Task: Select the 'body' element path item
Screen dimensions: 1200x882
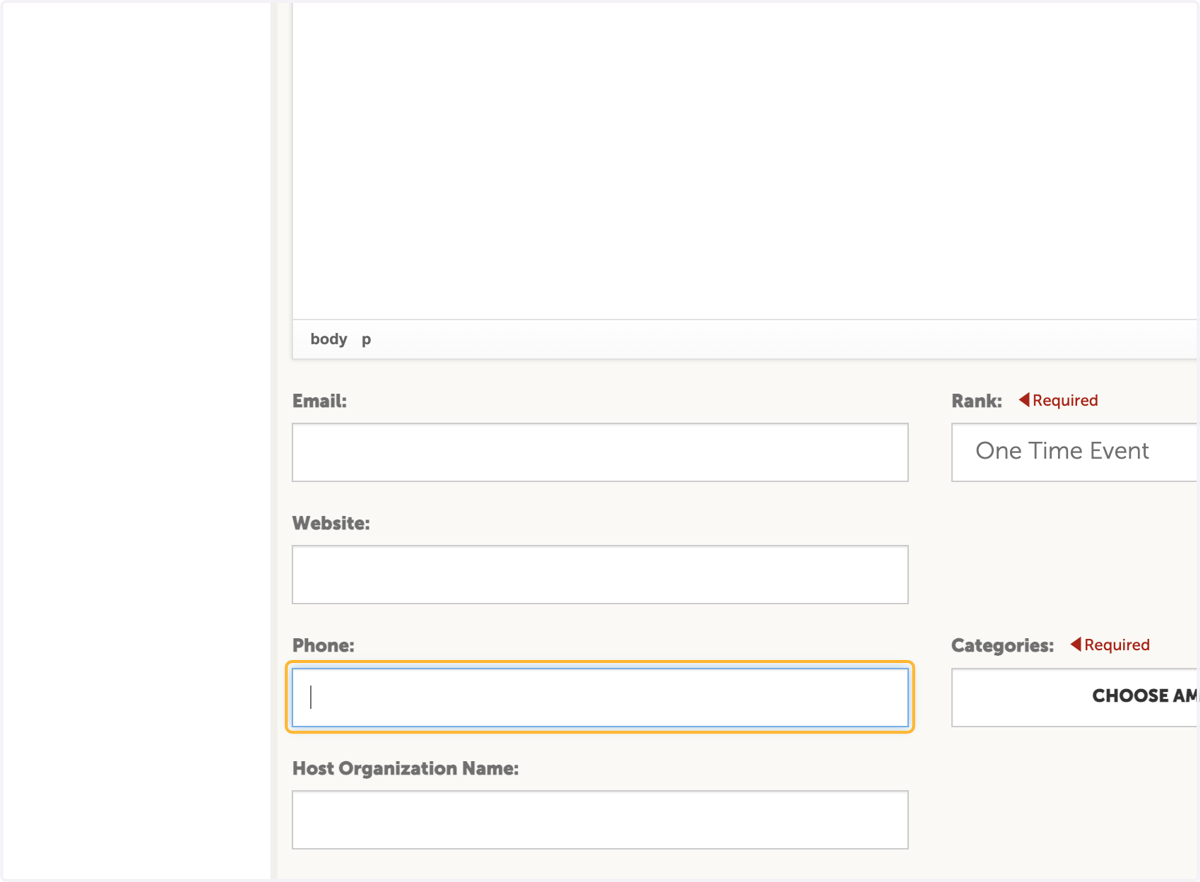Action: point(329,339)
